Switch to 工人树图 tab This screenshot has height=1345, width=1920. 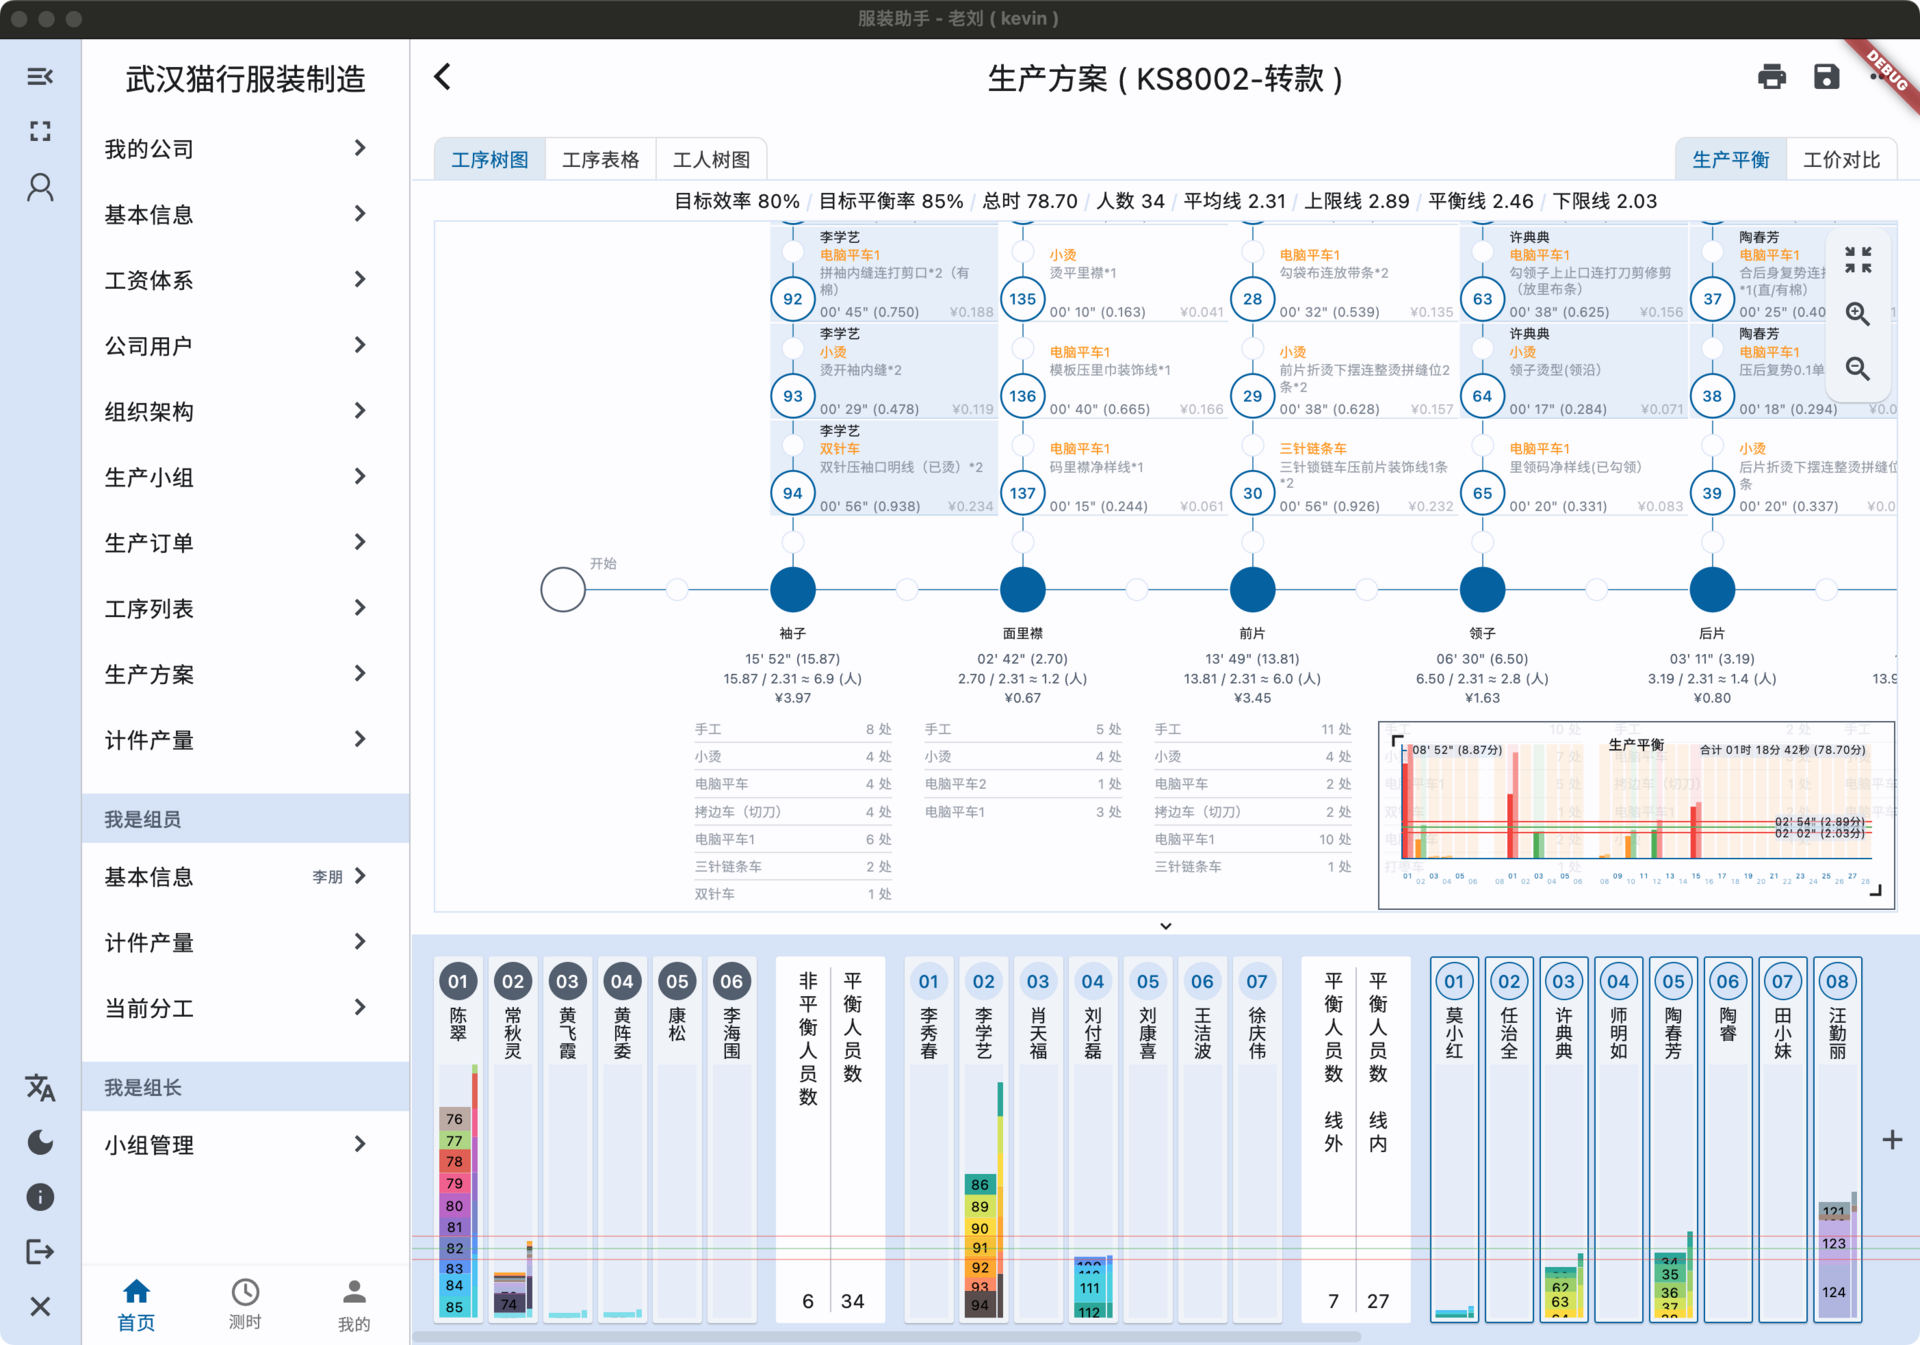point(712,160)
